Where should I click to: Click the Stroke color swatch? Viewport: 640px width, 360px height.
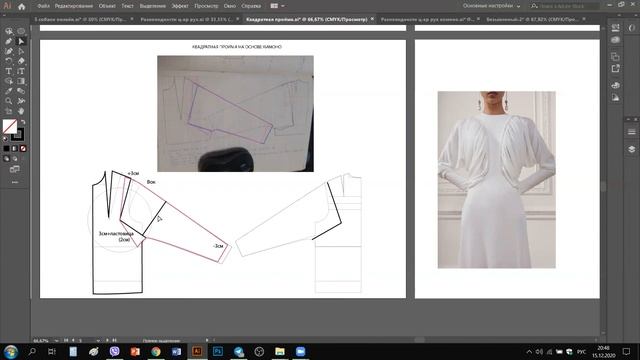[x=18, y=134]
